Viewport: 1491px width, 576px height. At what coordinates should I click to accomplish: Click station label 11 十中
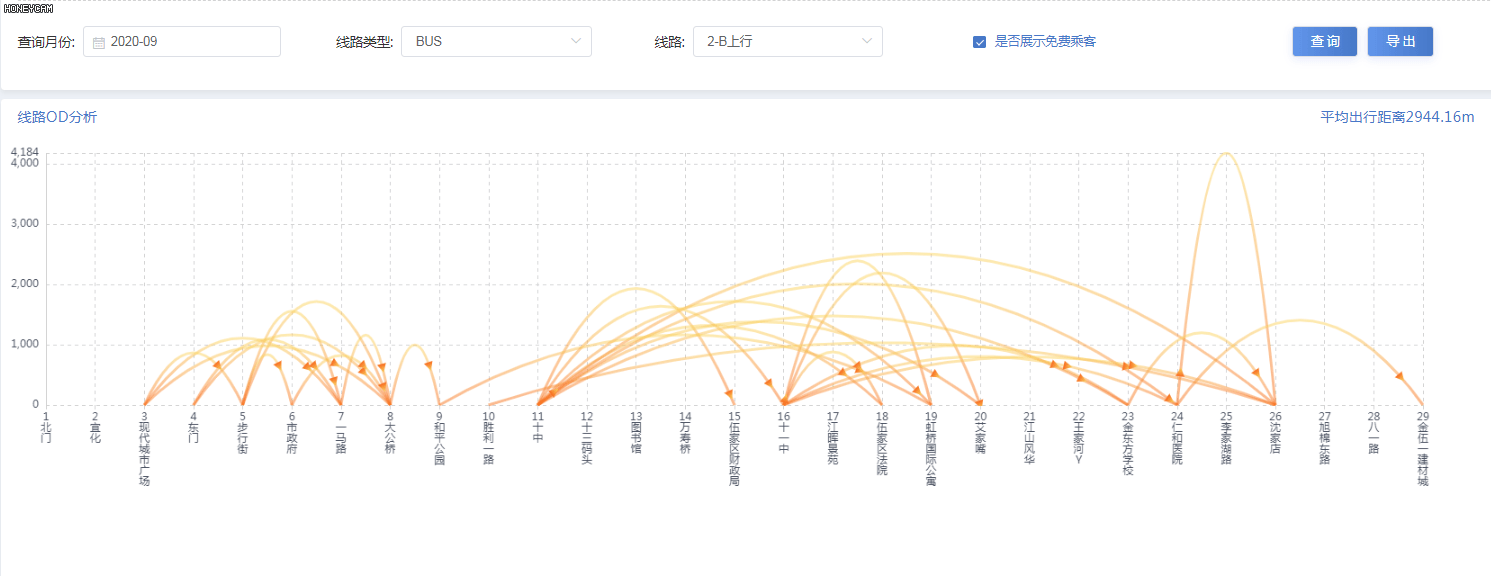click(x=537, y=428)
